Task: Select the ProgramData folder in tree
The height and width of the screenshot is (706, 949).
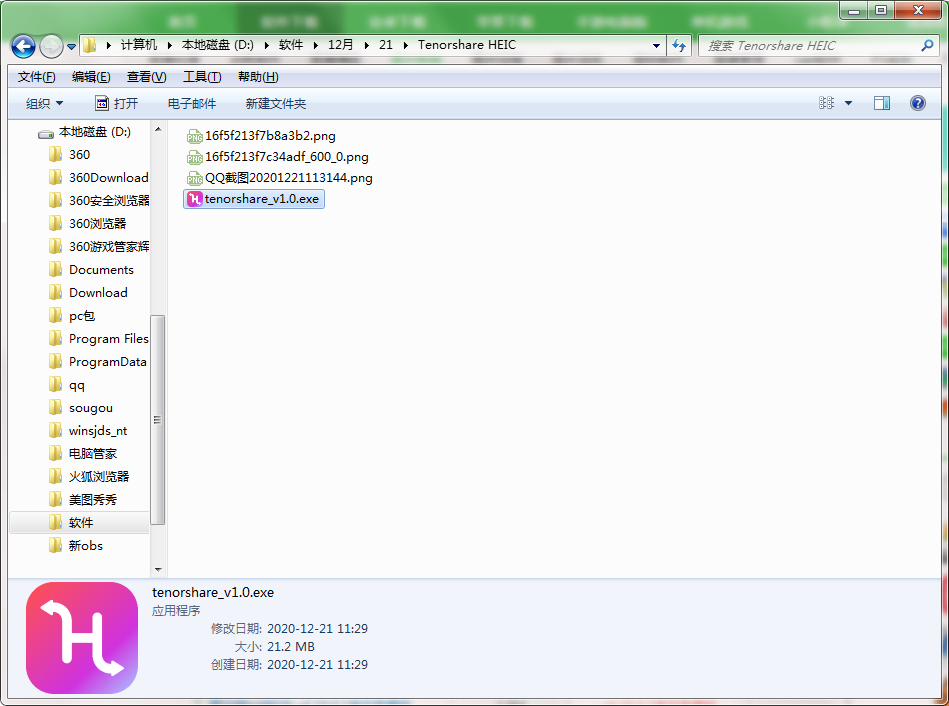Action: (108, 361)
